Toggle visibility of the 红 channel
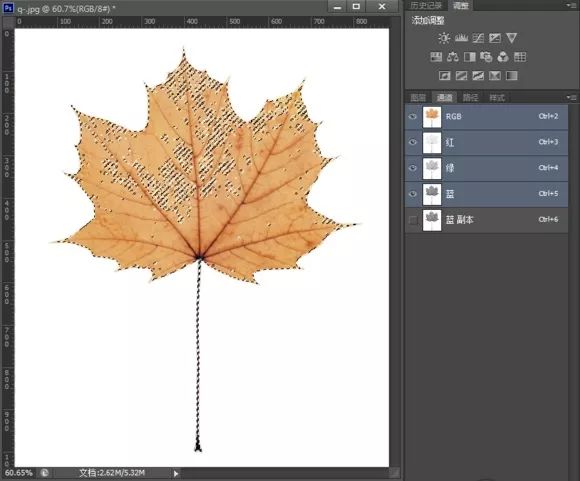Viewport: 580px width, 481px height. point(412,142)
